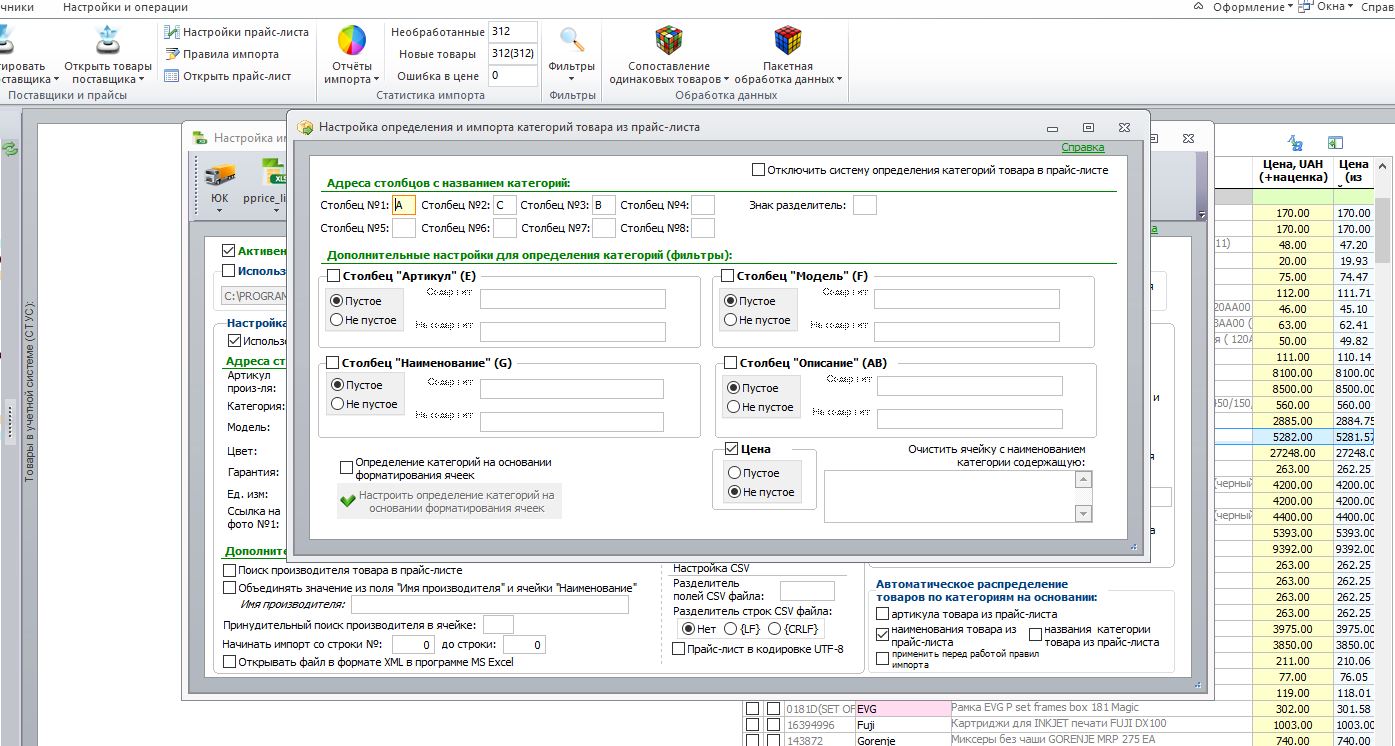Open the Отчёты импорта color wheel icon
The height and width of the screenshot is (746, 1395).
click(352, 41)
